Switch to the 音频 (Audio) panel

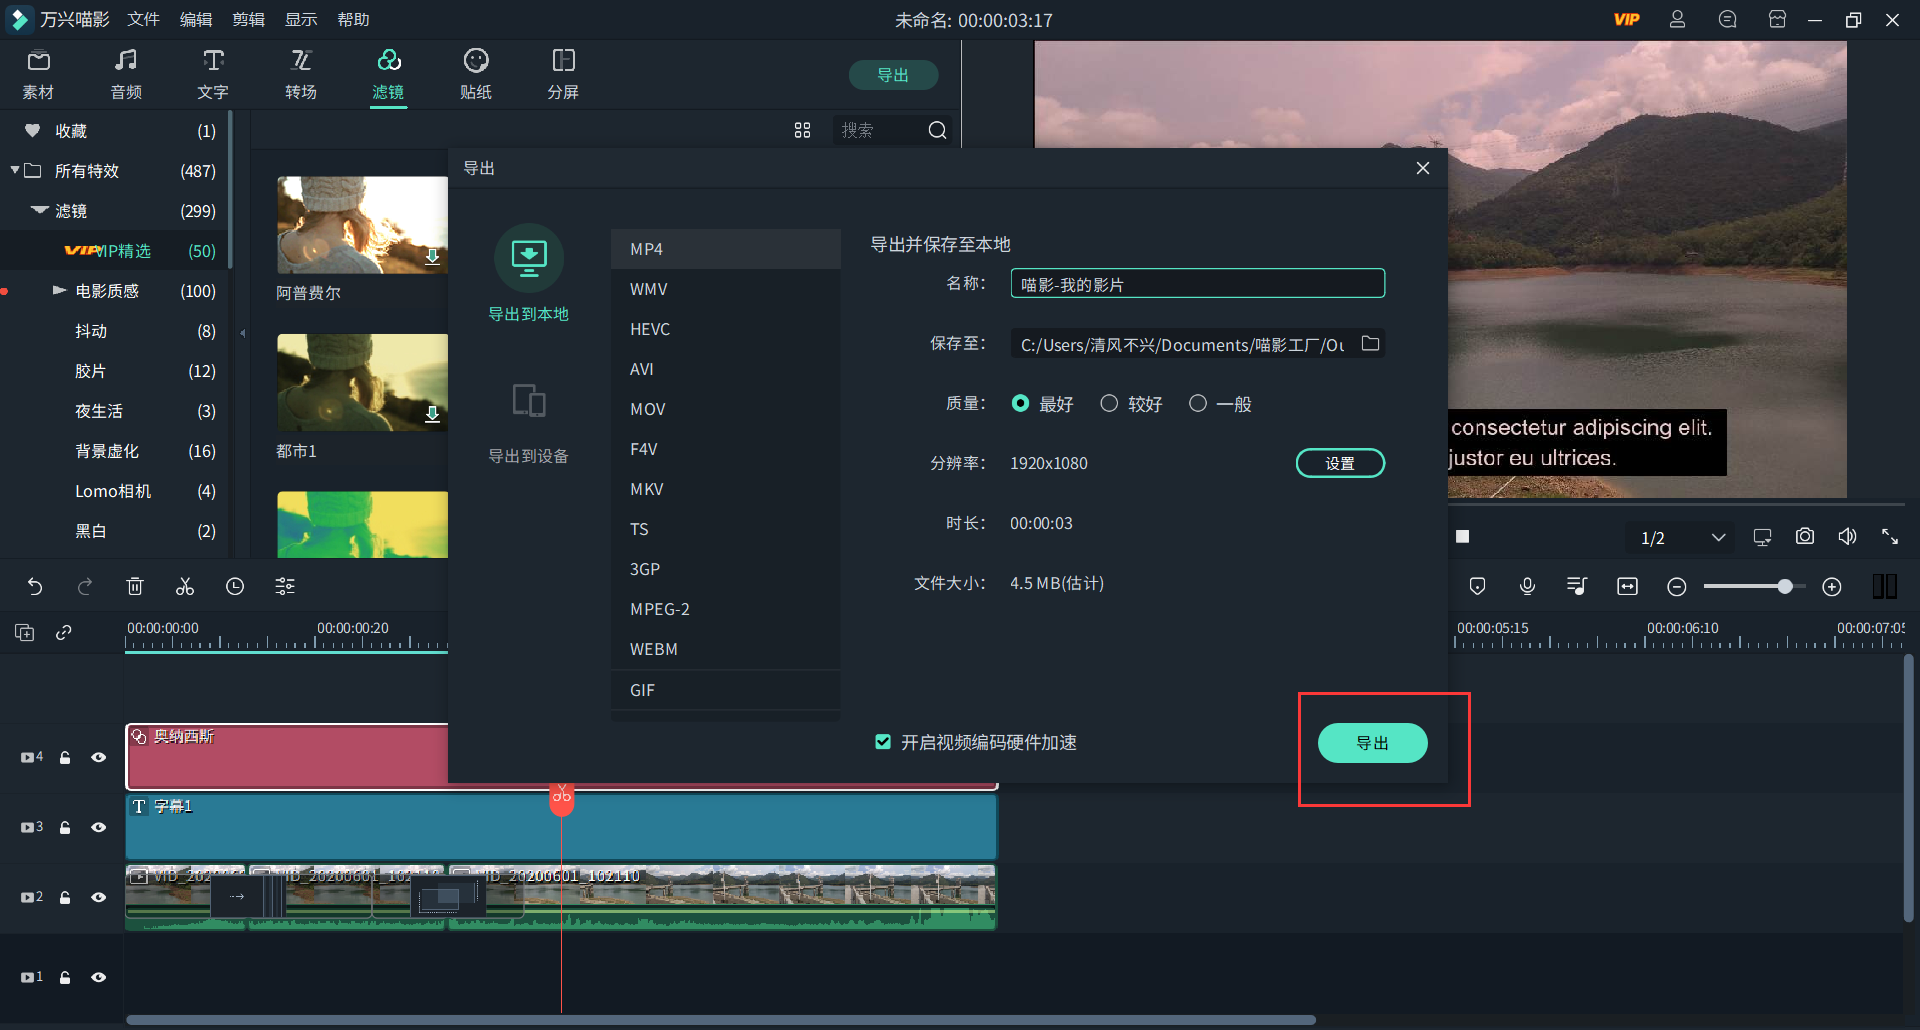click(125, 73)
